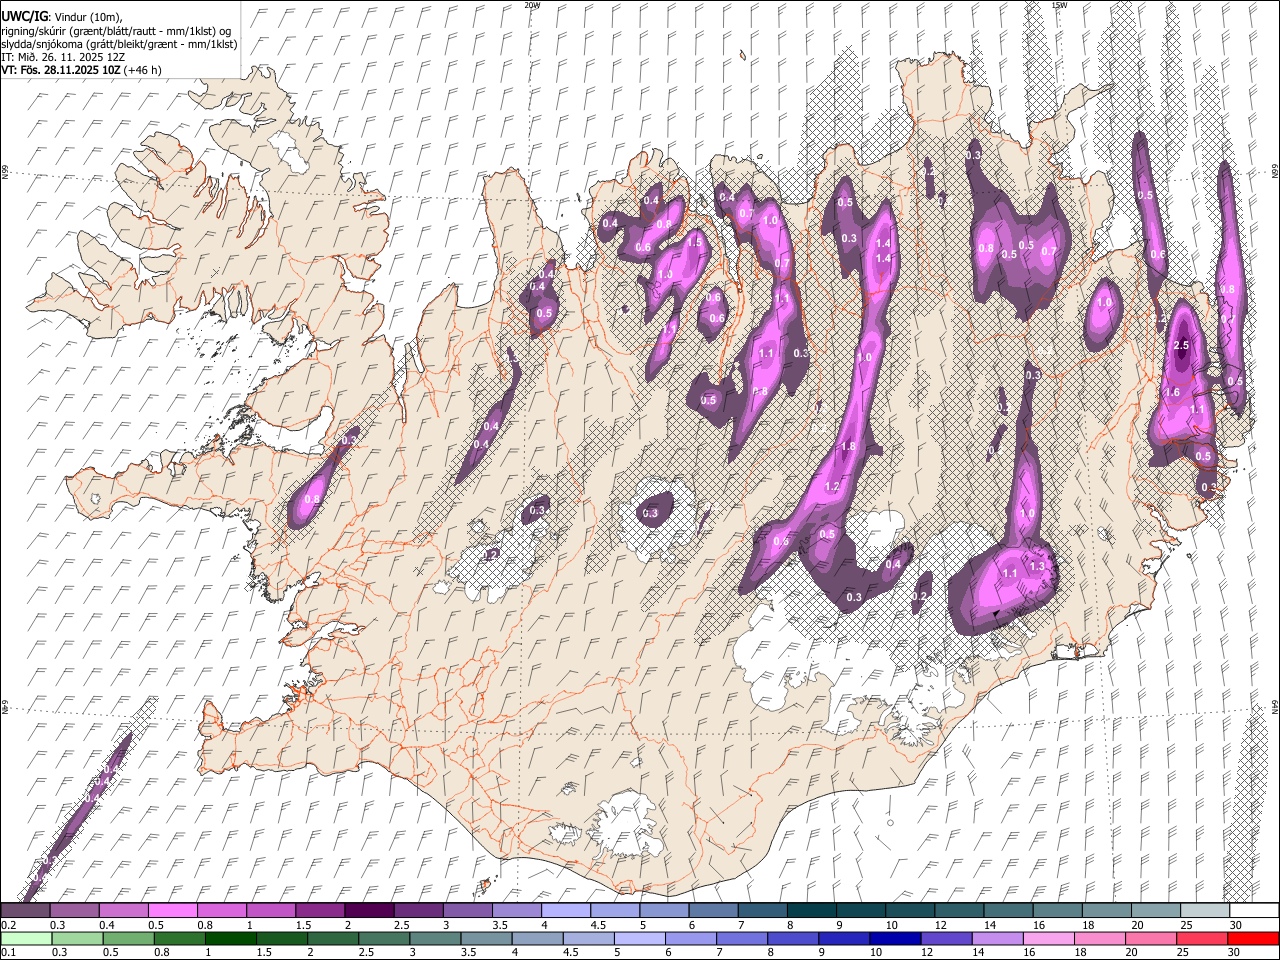
Task: Click the 1.6 value on the eastern map
Action: click(x=1173, y=393)
